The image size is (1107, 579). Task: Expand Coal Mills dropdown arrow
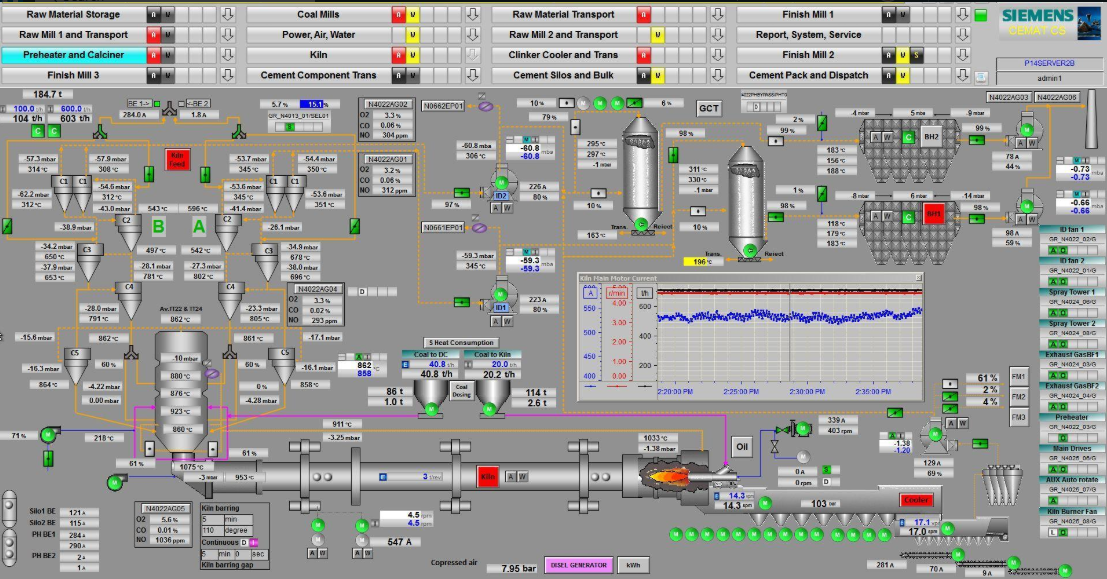pos(473,14)
